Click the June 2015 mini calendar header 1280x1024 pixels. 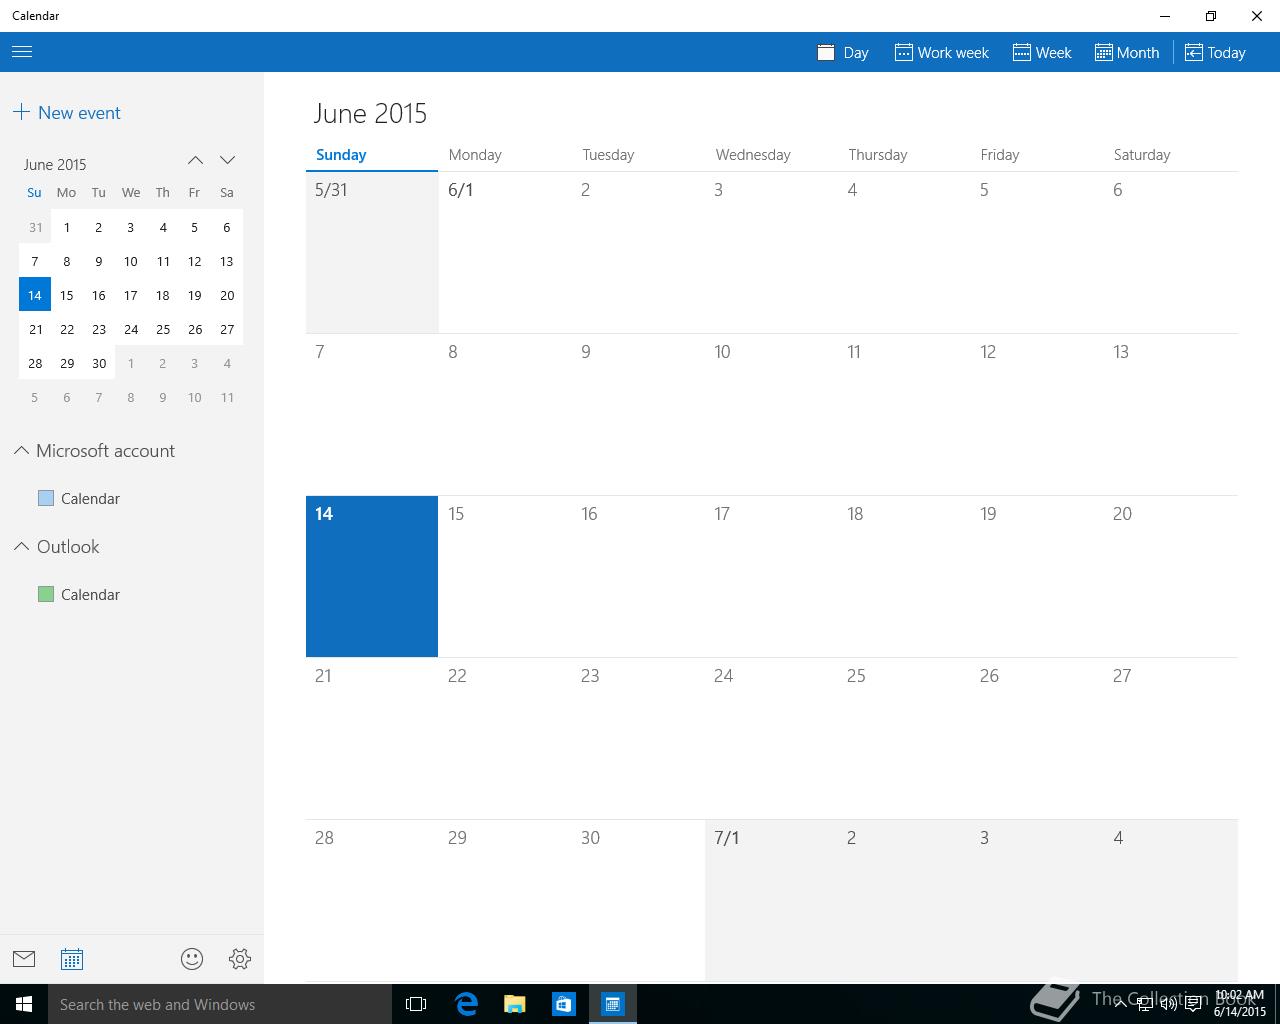pyautogui.click(x=55, y=164)
